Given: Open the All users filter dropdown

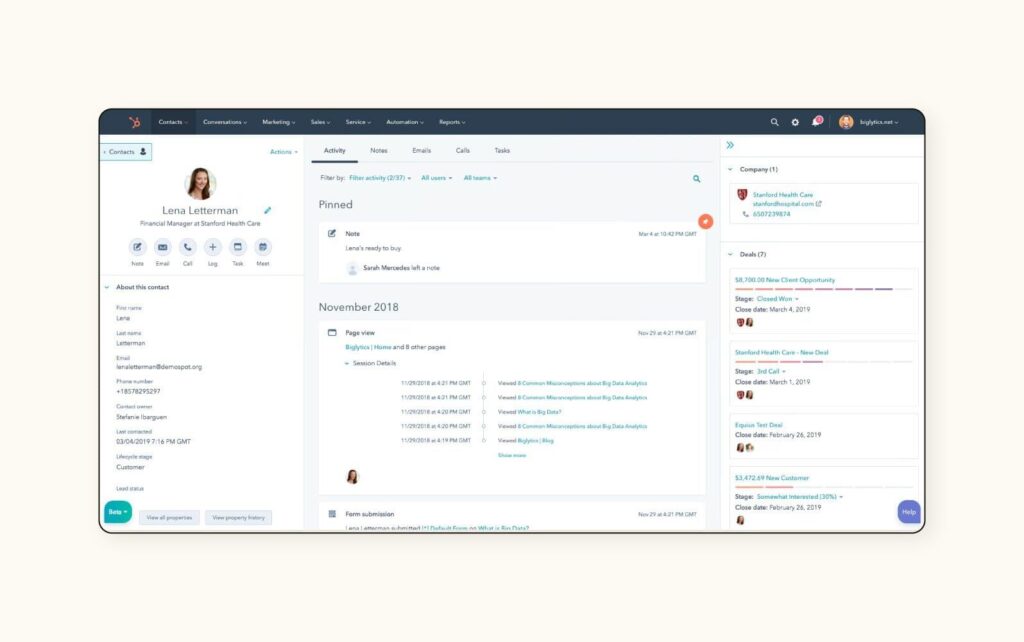Looking at the screenshot, I should click(437, 178).
